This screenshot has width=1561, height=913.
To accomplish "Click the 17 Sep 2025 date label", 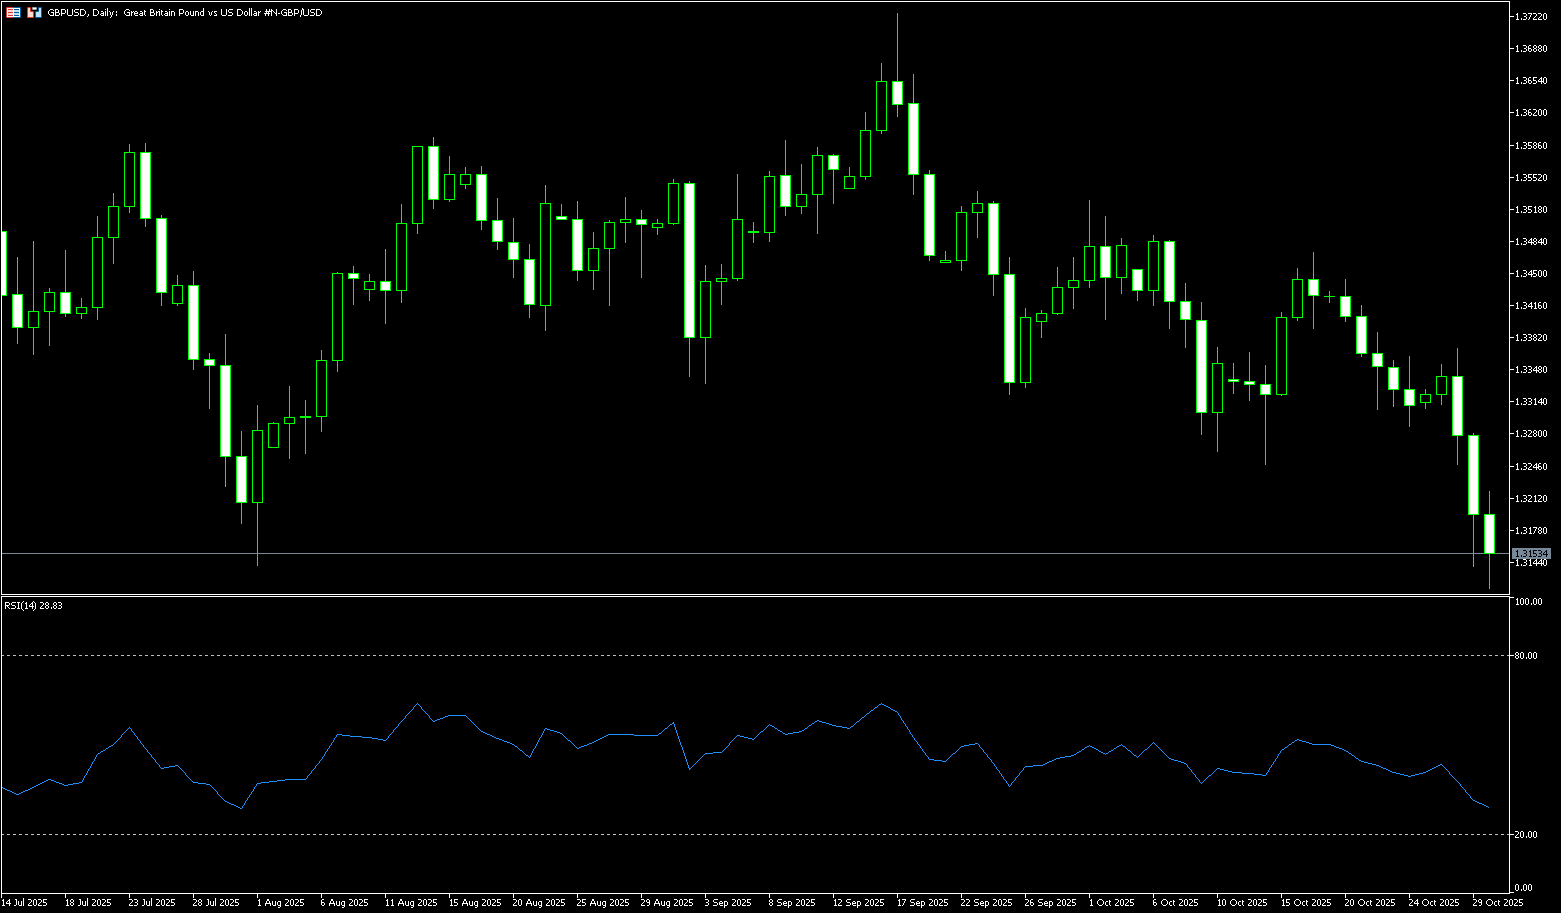I will 922,902.
